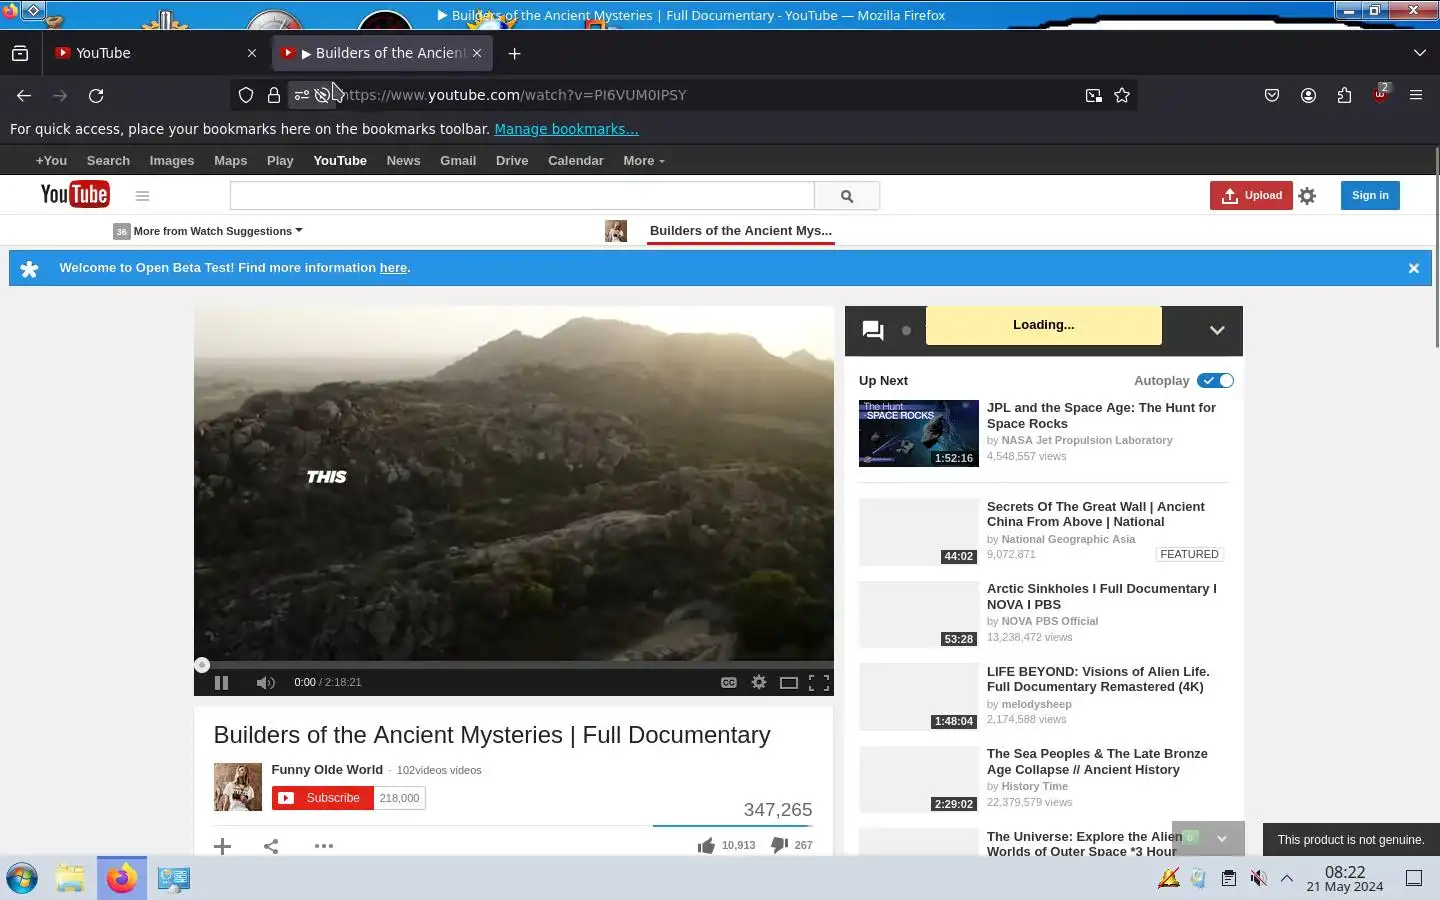Open Maps in the Google bar
The width and height of the screenshot is (1440, 900).
(230, 161)
